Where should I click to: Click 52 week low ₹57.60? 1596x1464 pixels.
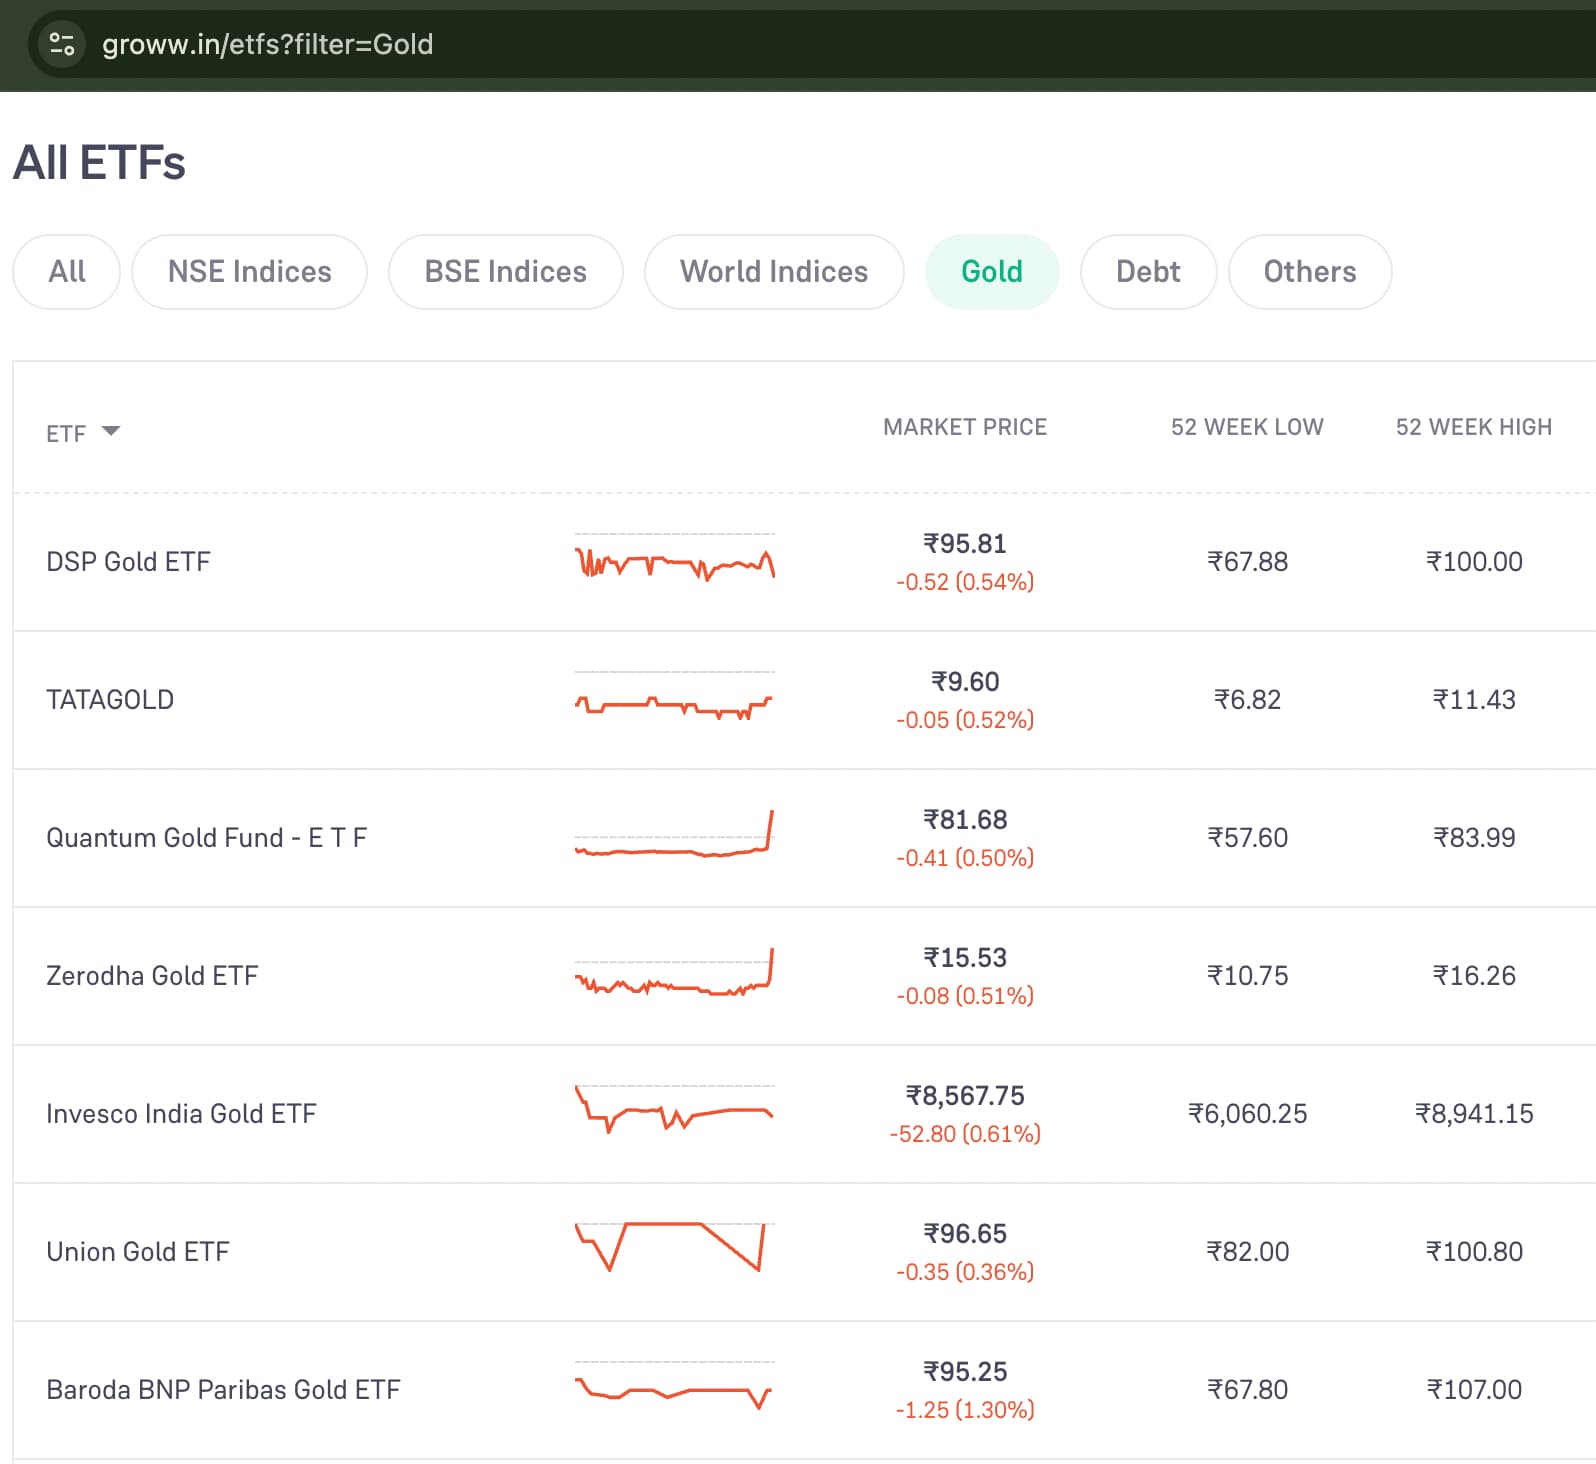point(1247,838)
